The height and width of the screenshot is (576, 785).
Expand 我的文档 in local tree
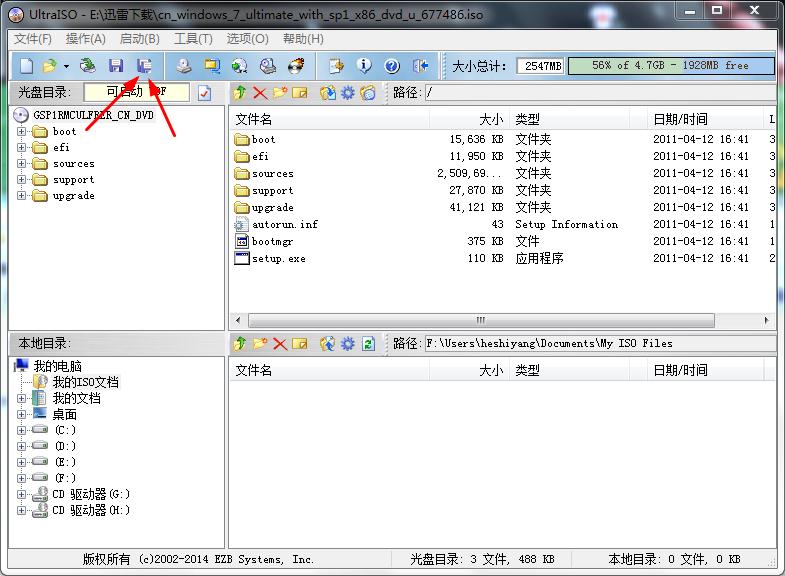point(21,398)
